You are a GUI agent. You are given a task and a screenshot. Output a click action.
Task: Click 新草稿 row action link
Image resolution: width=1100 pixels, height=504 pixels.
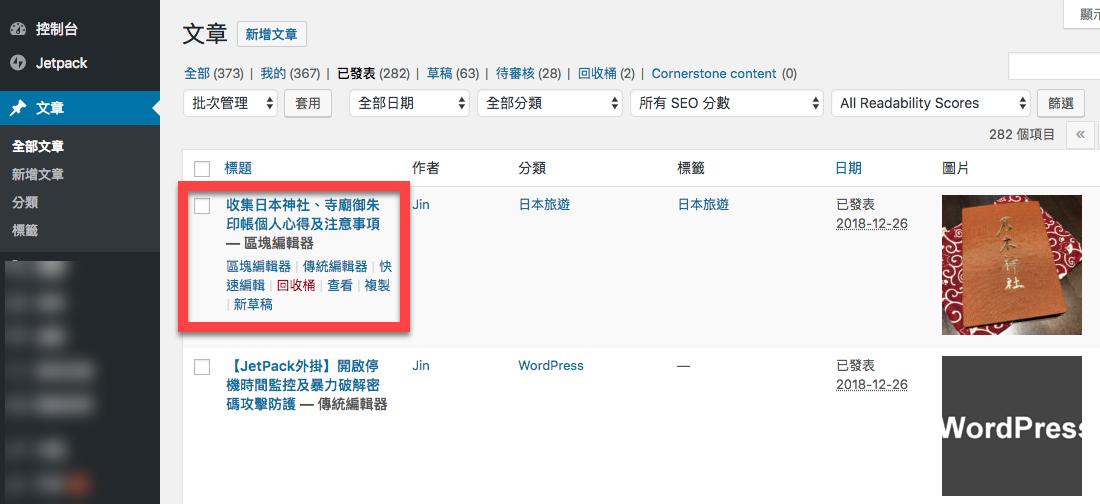coord(253,304)
